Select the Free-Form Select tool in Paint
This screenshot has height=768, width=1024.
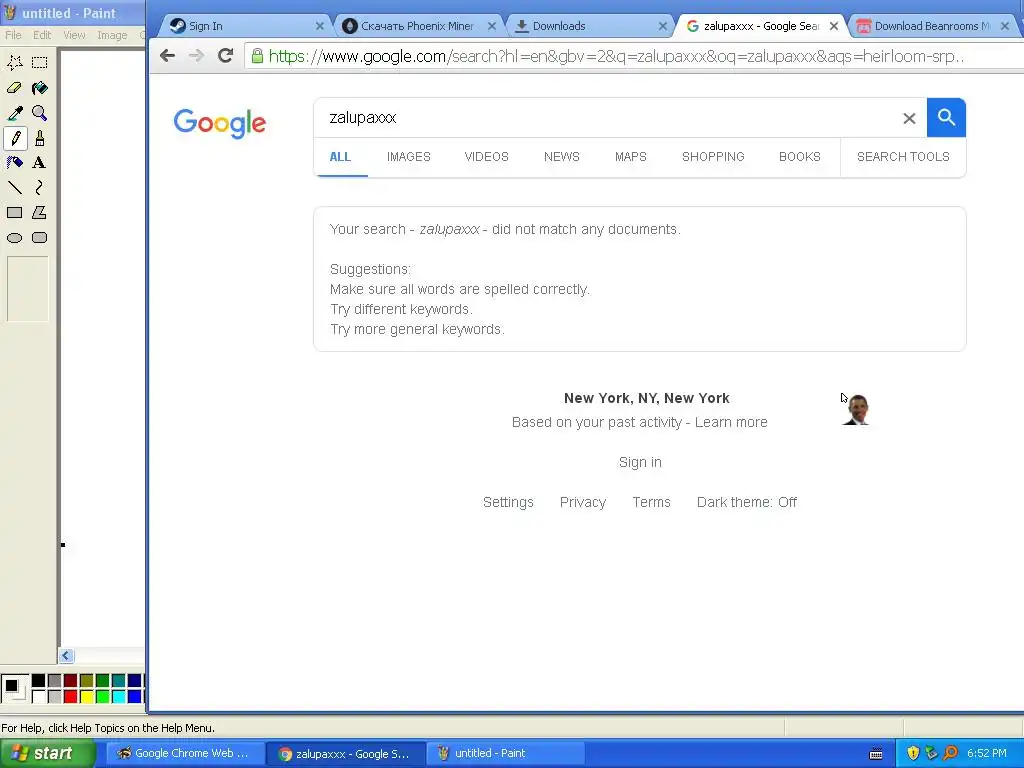[14, 63]
